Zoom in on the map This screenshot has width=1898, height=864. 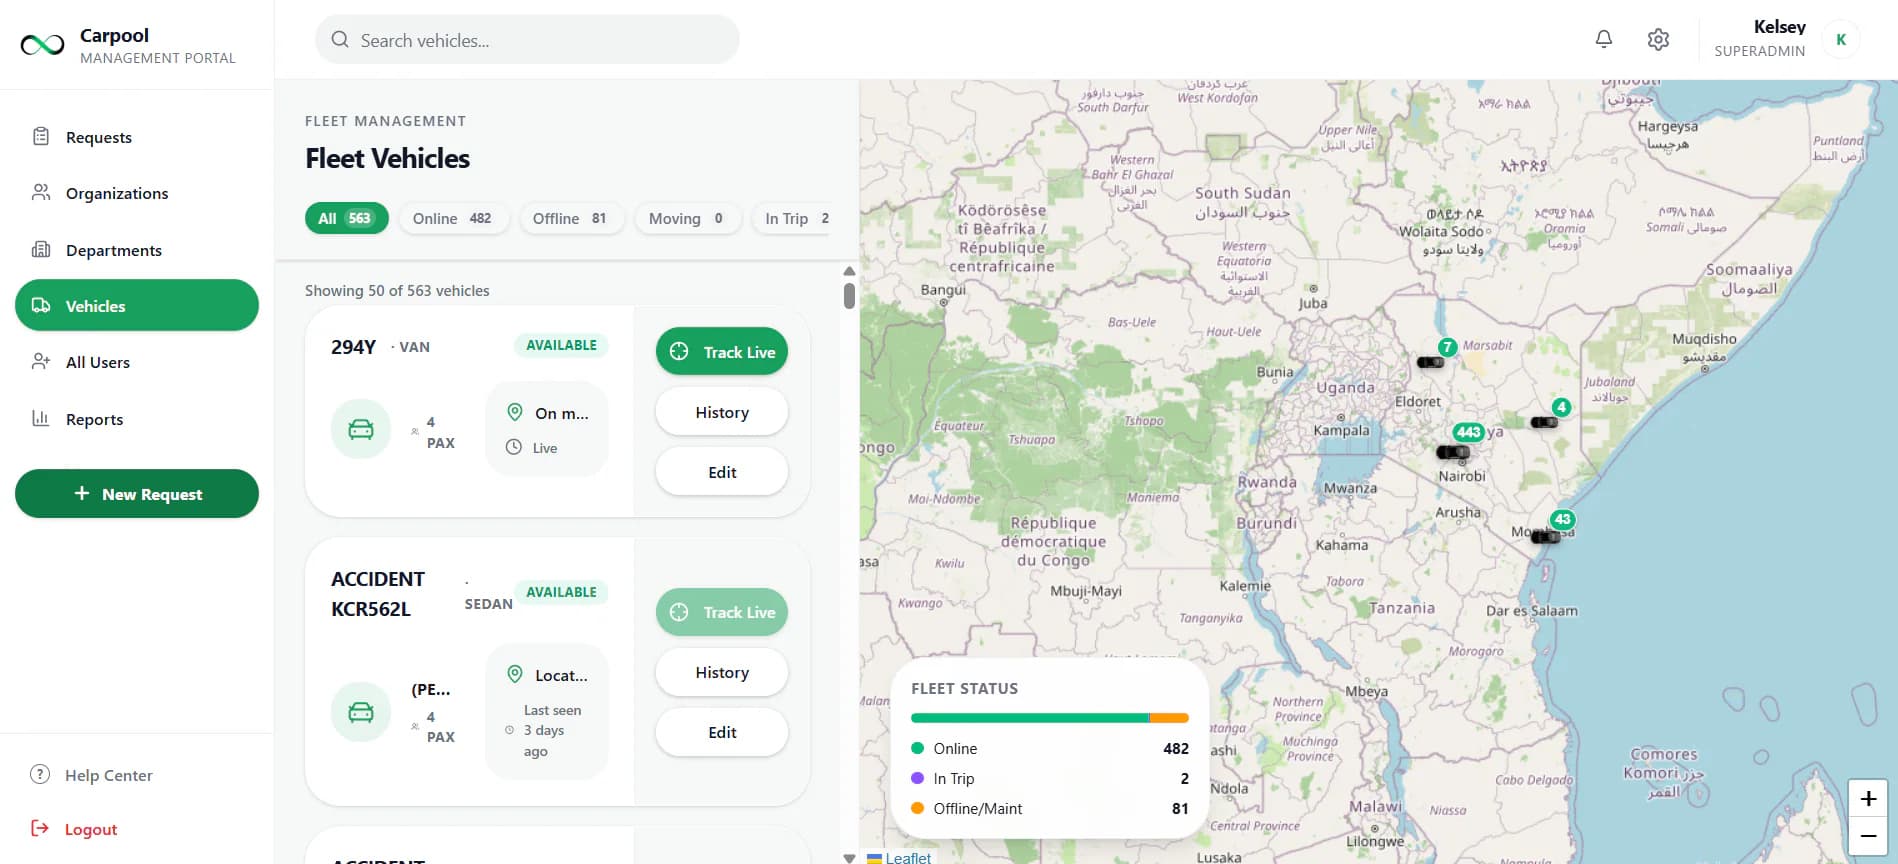click(x=1867, y=798)
